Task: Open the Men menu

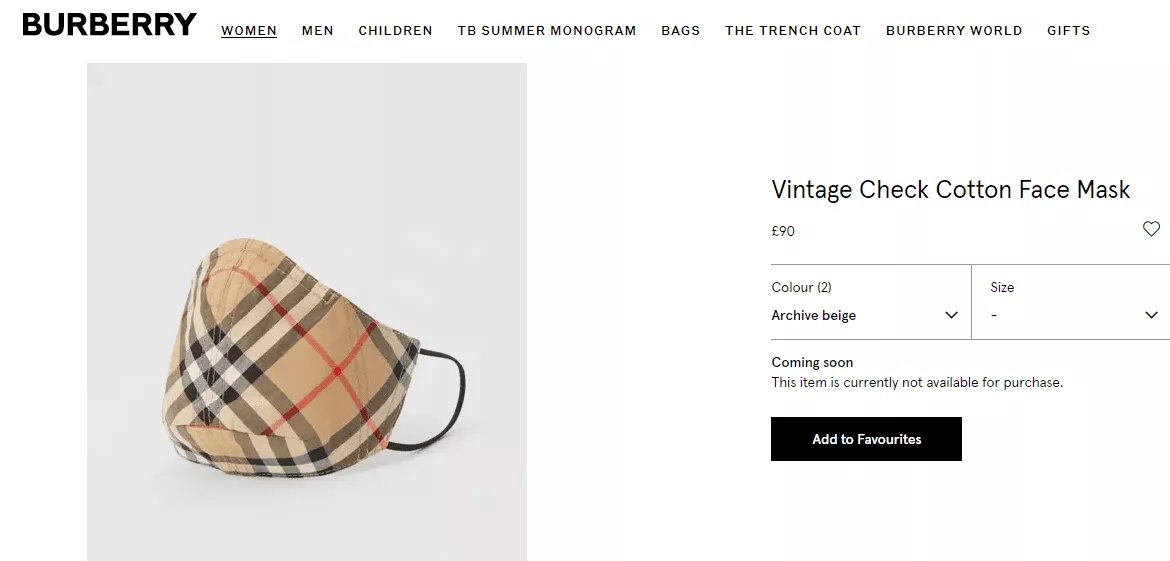Action: (x=318, y=31)
